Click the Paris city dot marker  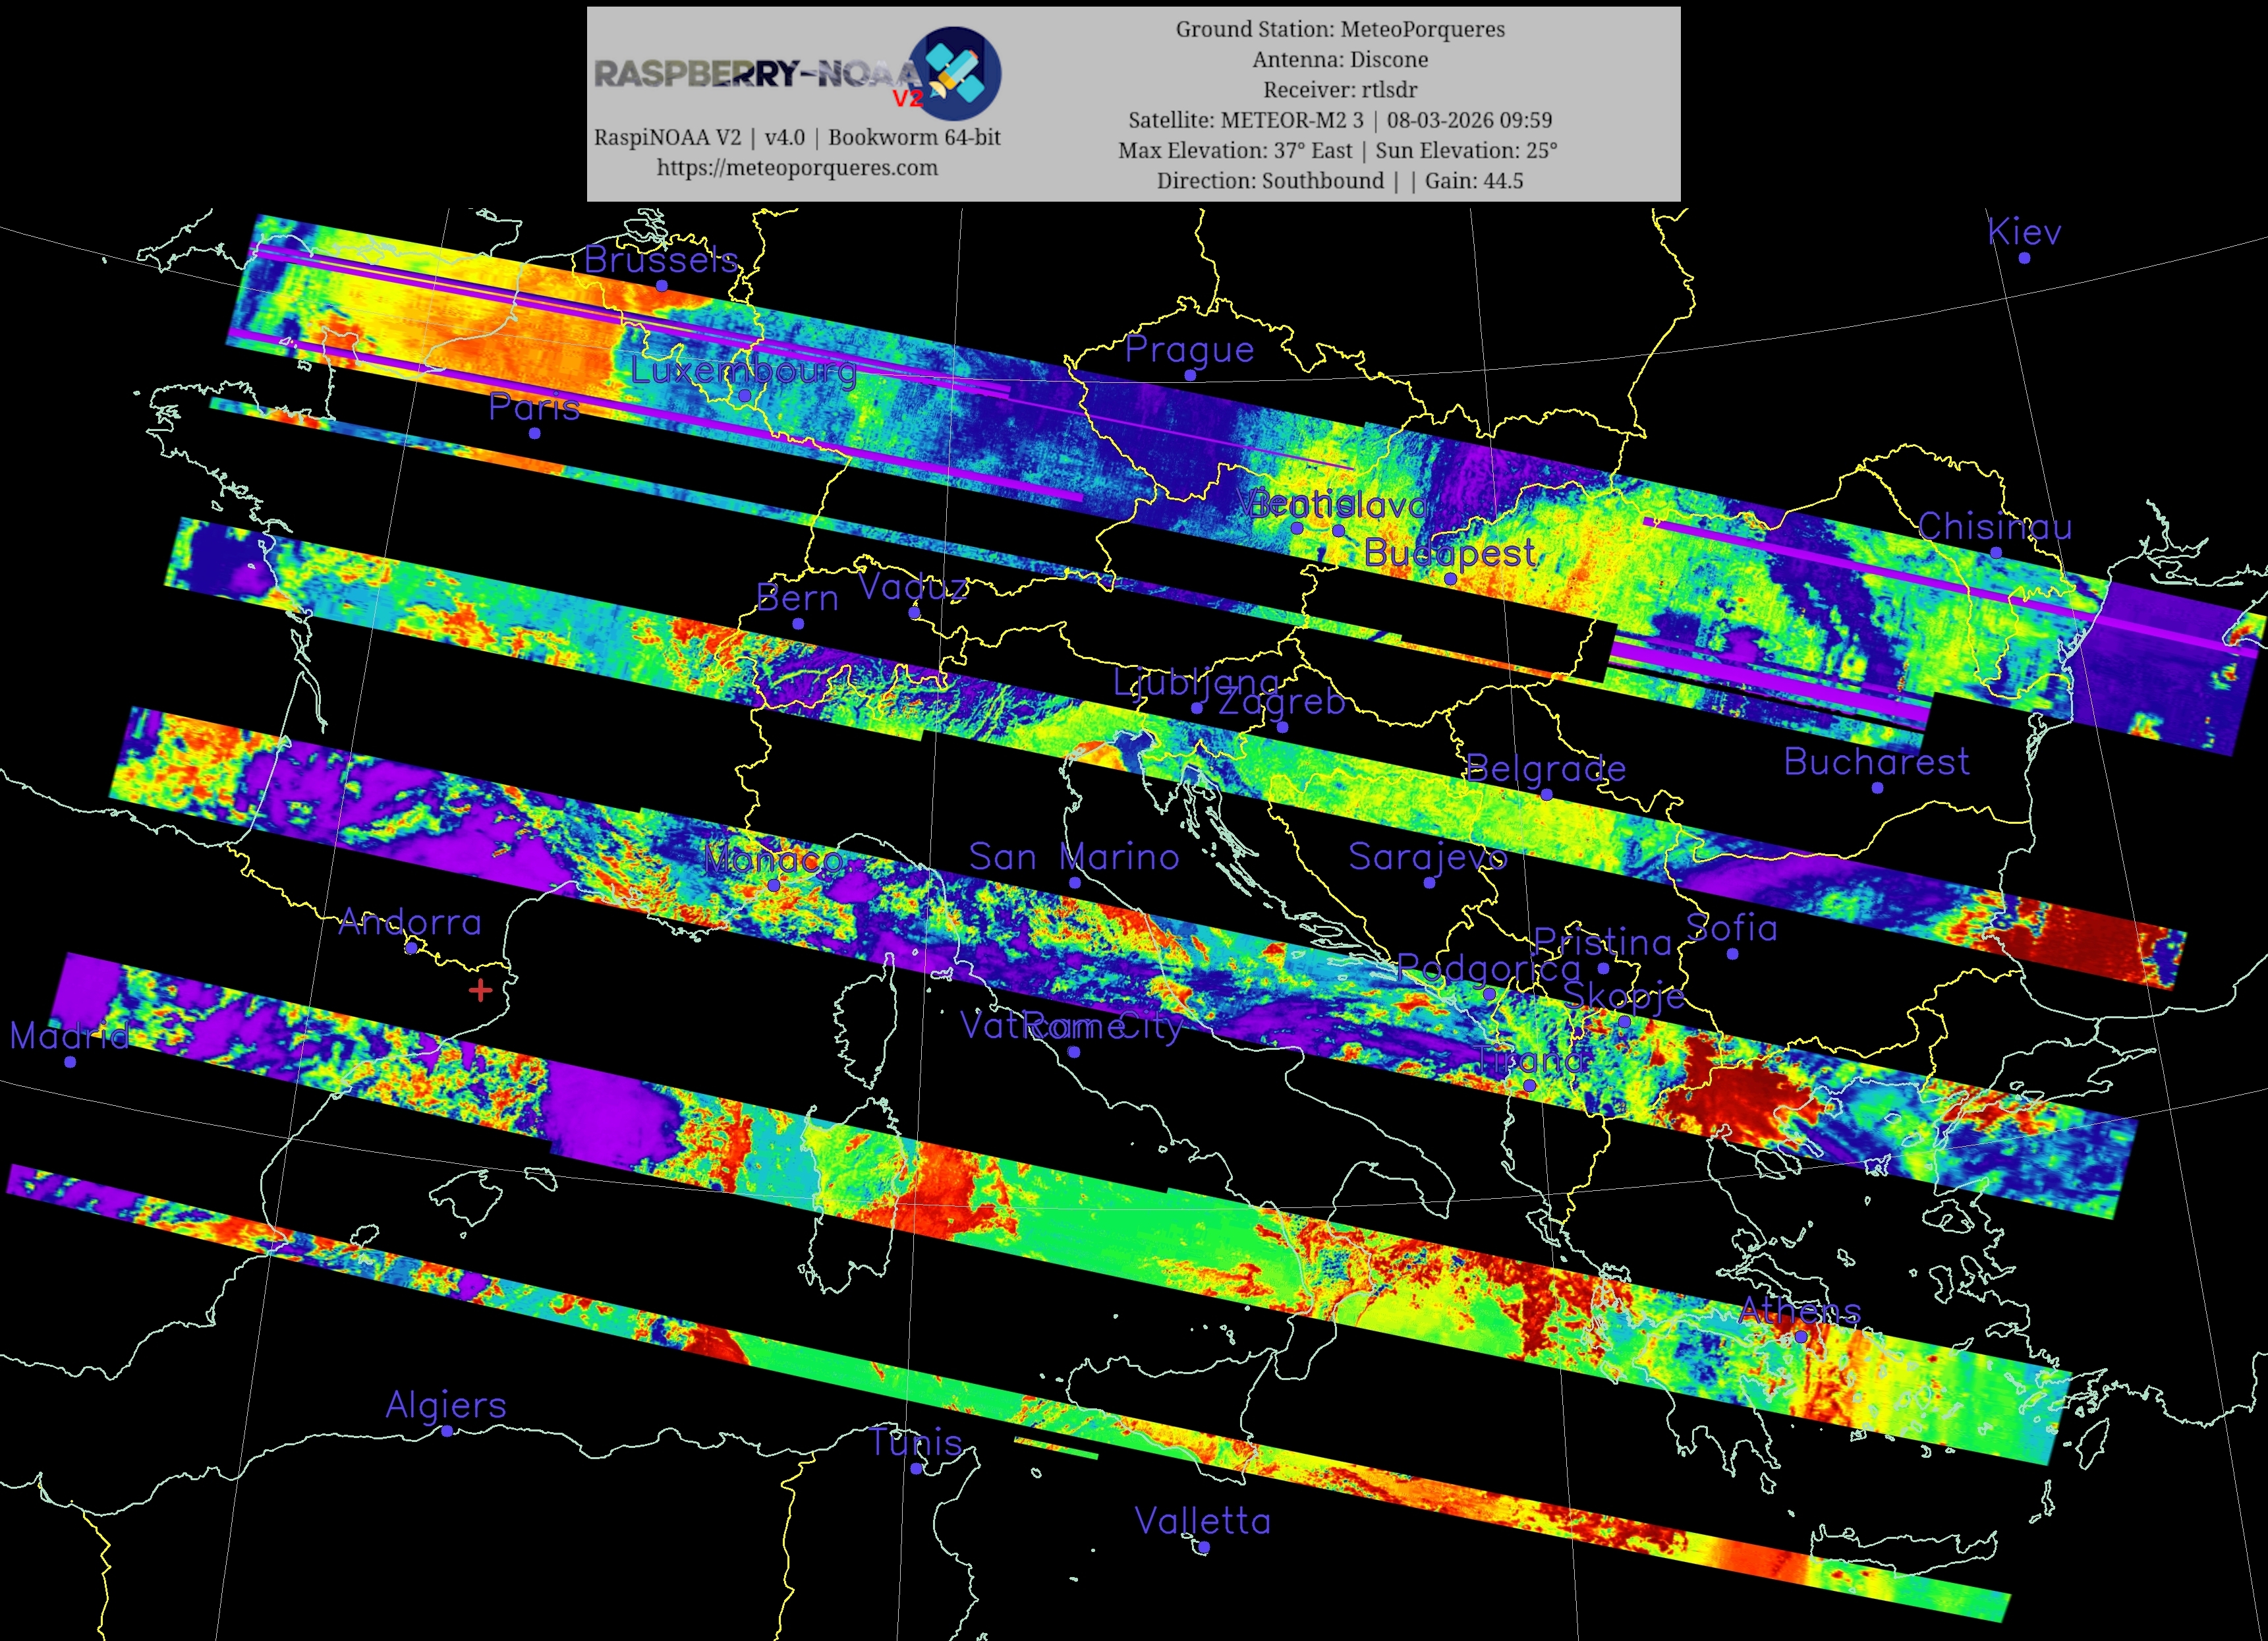coord(535,433)
